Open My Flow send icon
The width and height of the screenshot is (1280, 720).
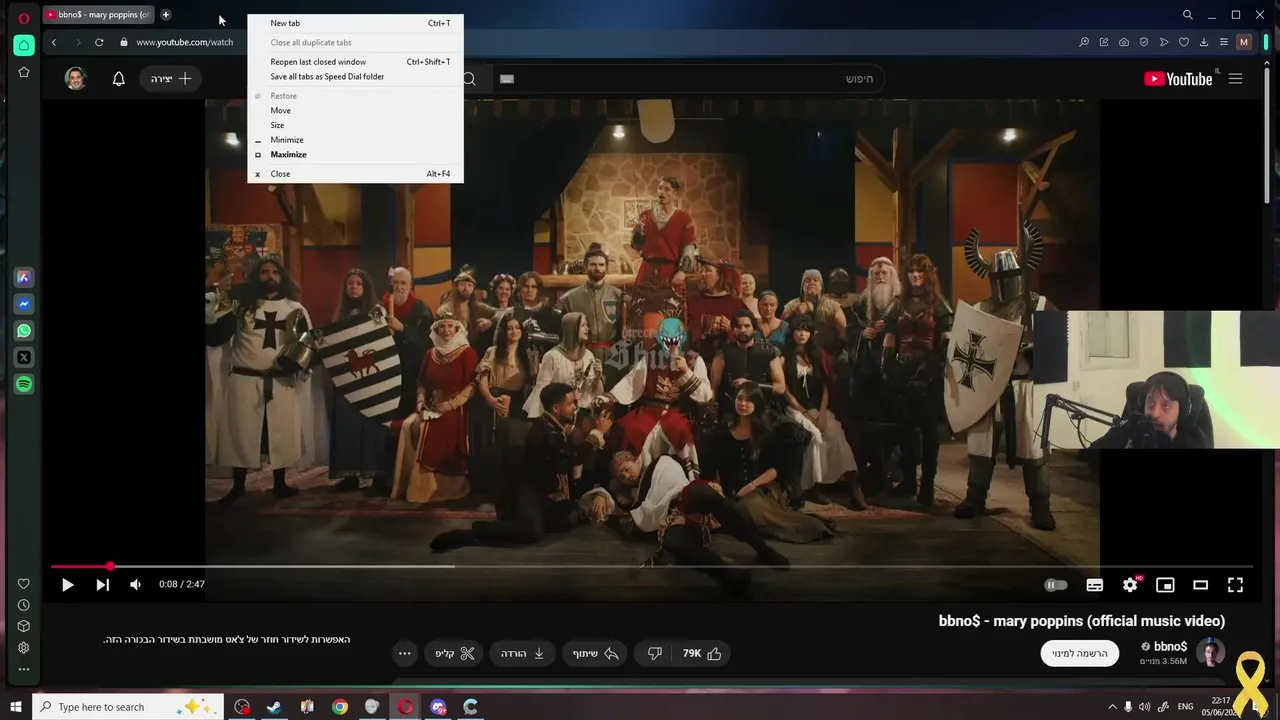tap(1164, 42)
